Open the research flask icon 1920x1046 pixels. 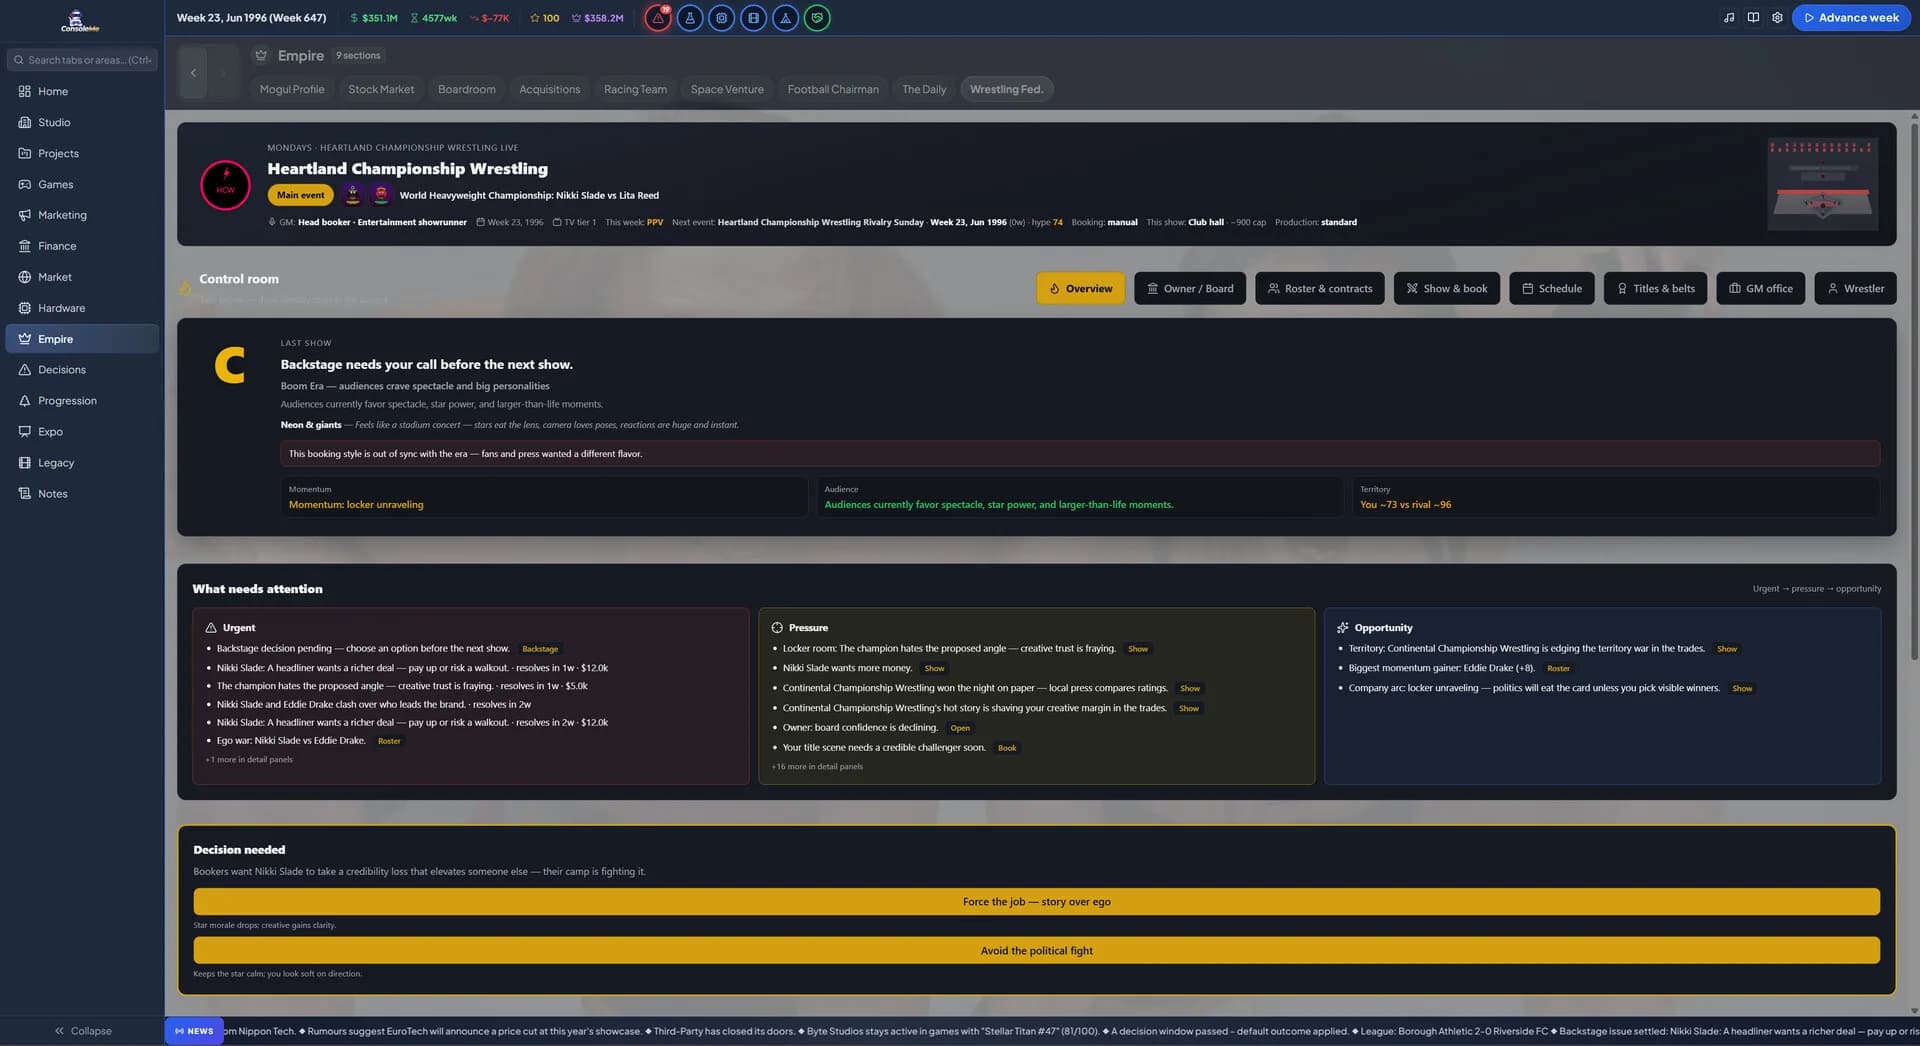[690, 18]
